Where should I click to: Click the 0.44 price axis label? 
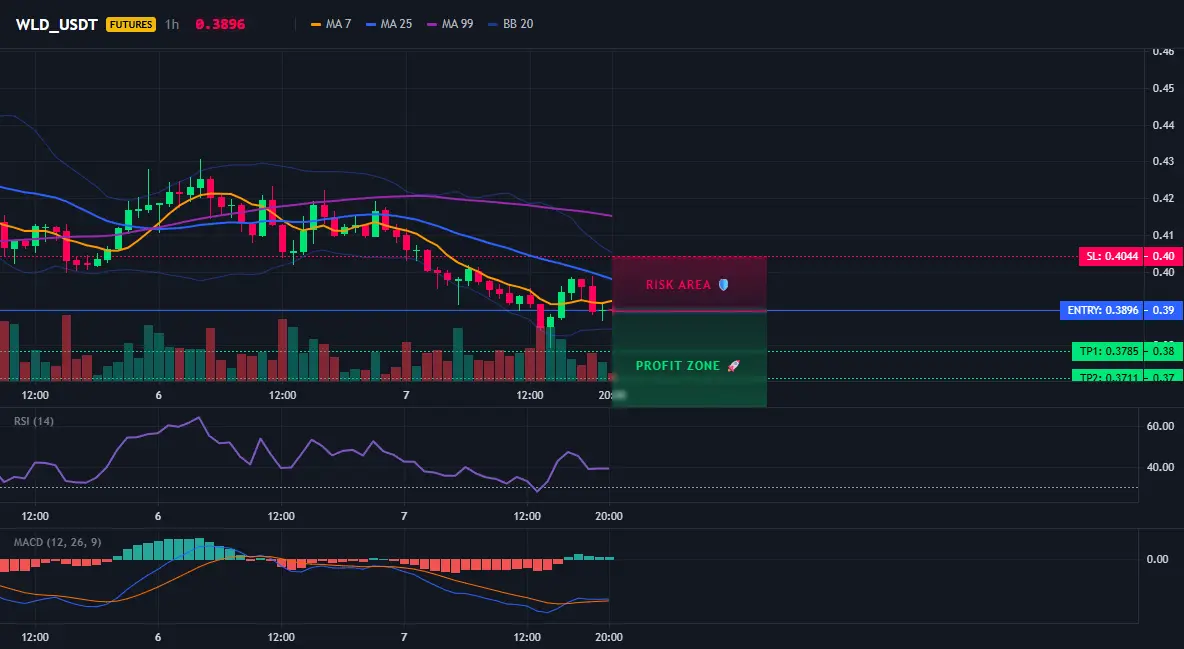click(1163, 125)
